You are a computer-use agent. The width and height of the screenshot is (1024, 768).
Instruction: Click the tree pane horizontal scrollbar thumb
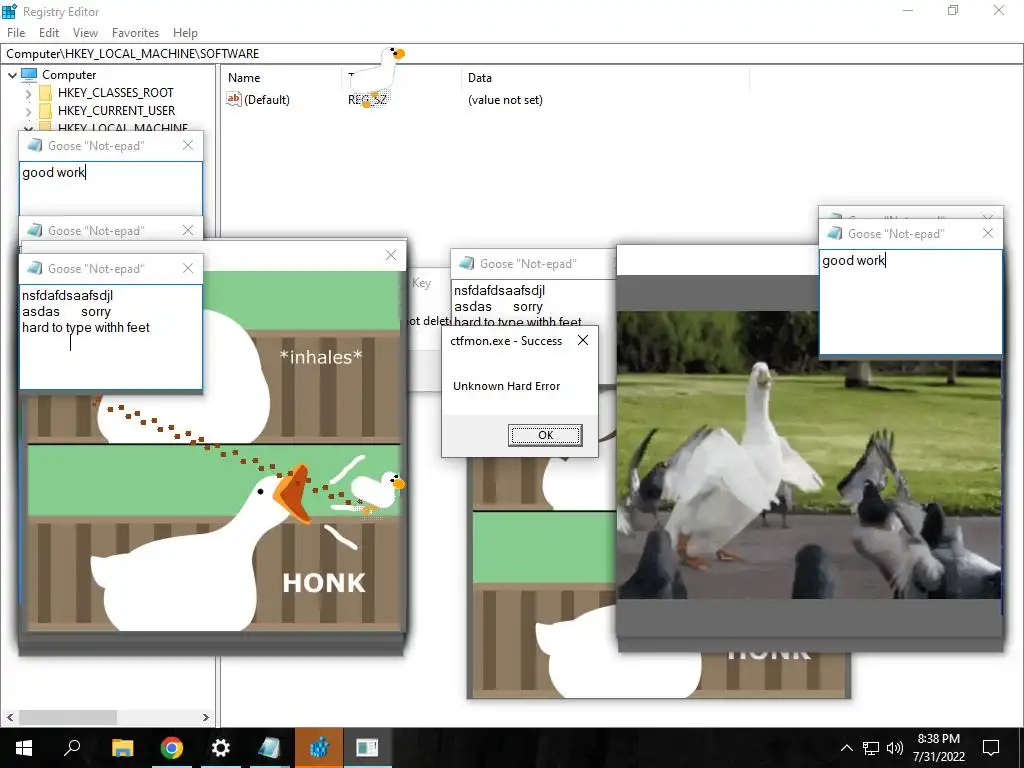tap(68, 717)
